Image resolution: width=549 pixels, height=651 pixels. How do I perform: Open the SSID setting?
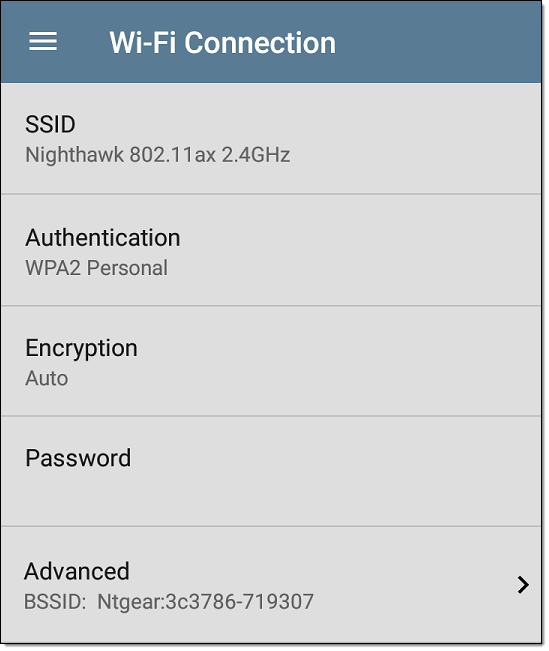[271, 139]
